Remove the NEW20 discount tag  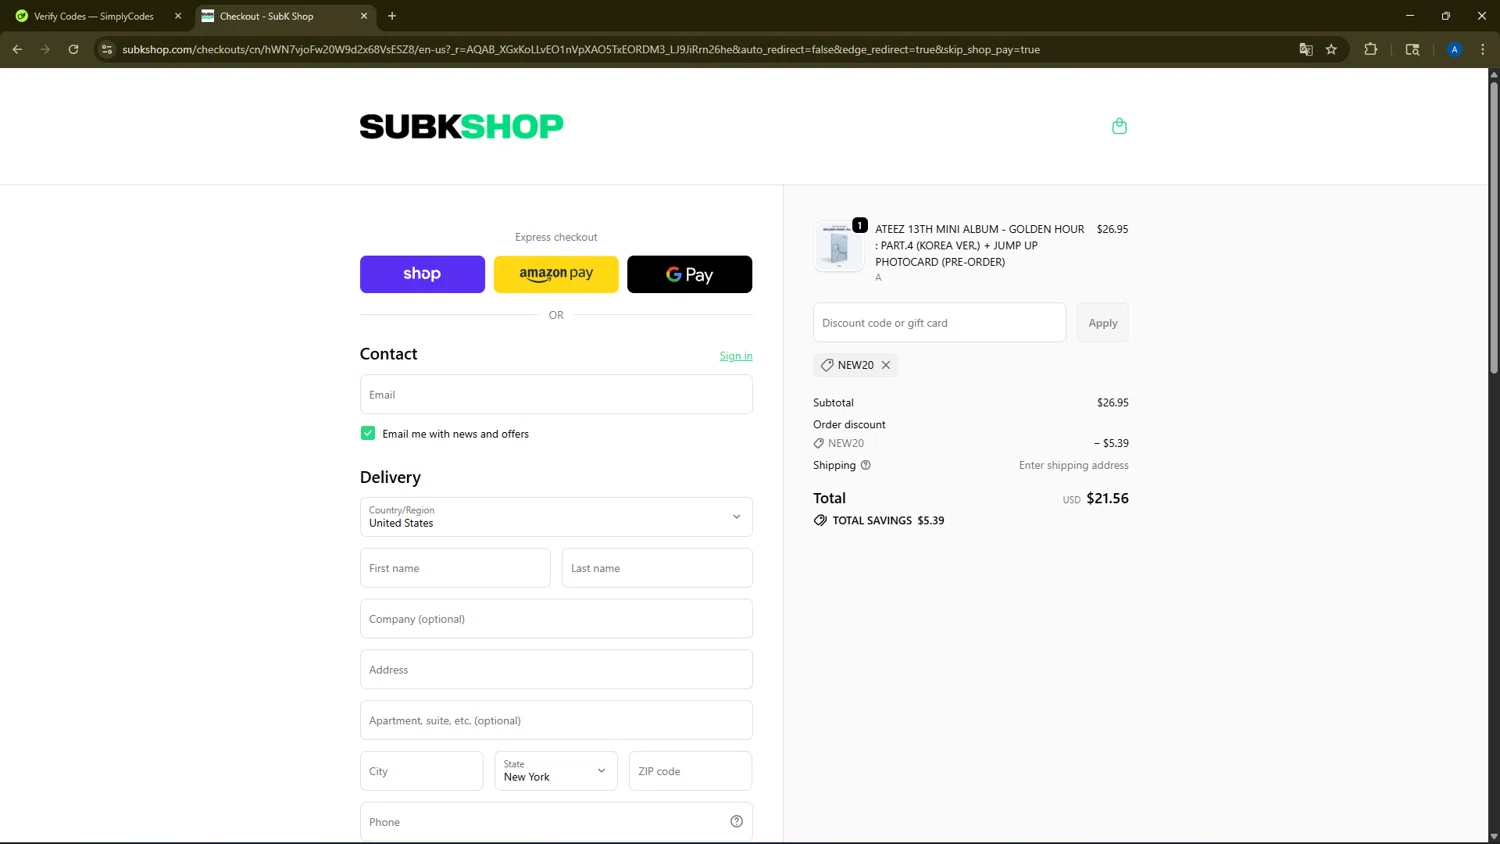click(886, 365)
